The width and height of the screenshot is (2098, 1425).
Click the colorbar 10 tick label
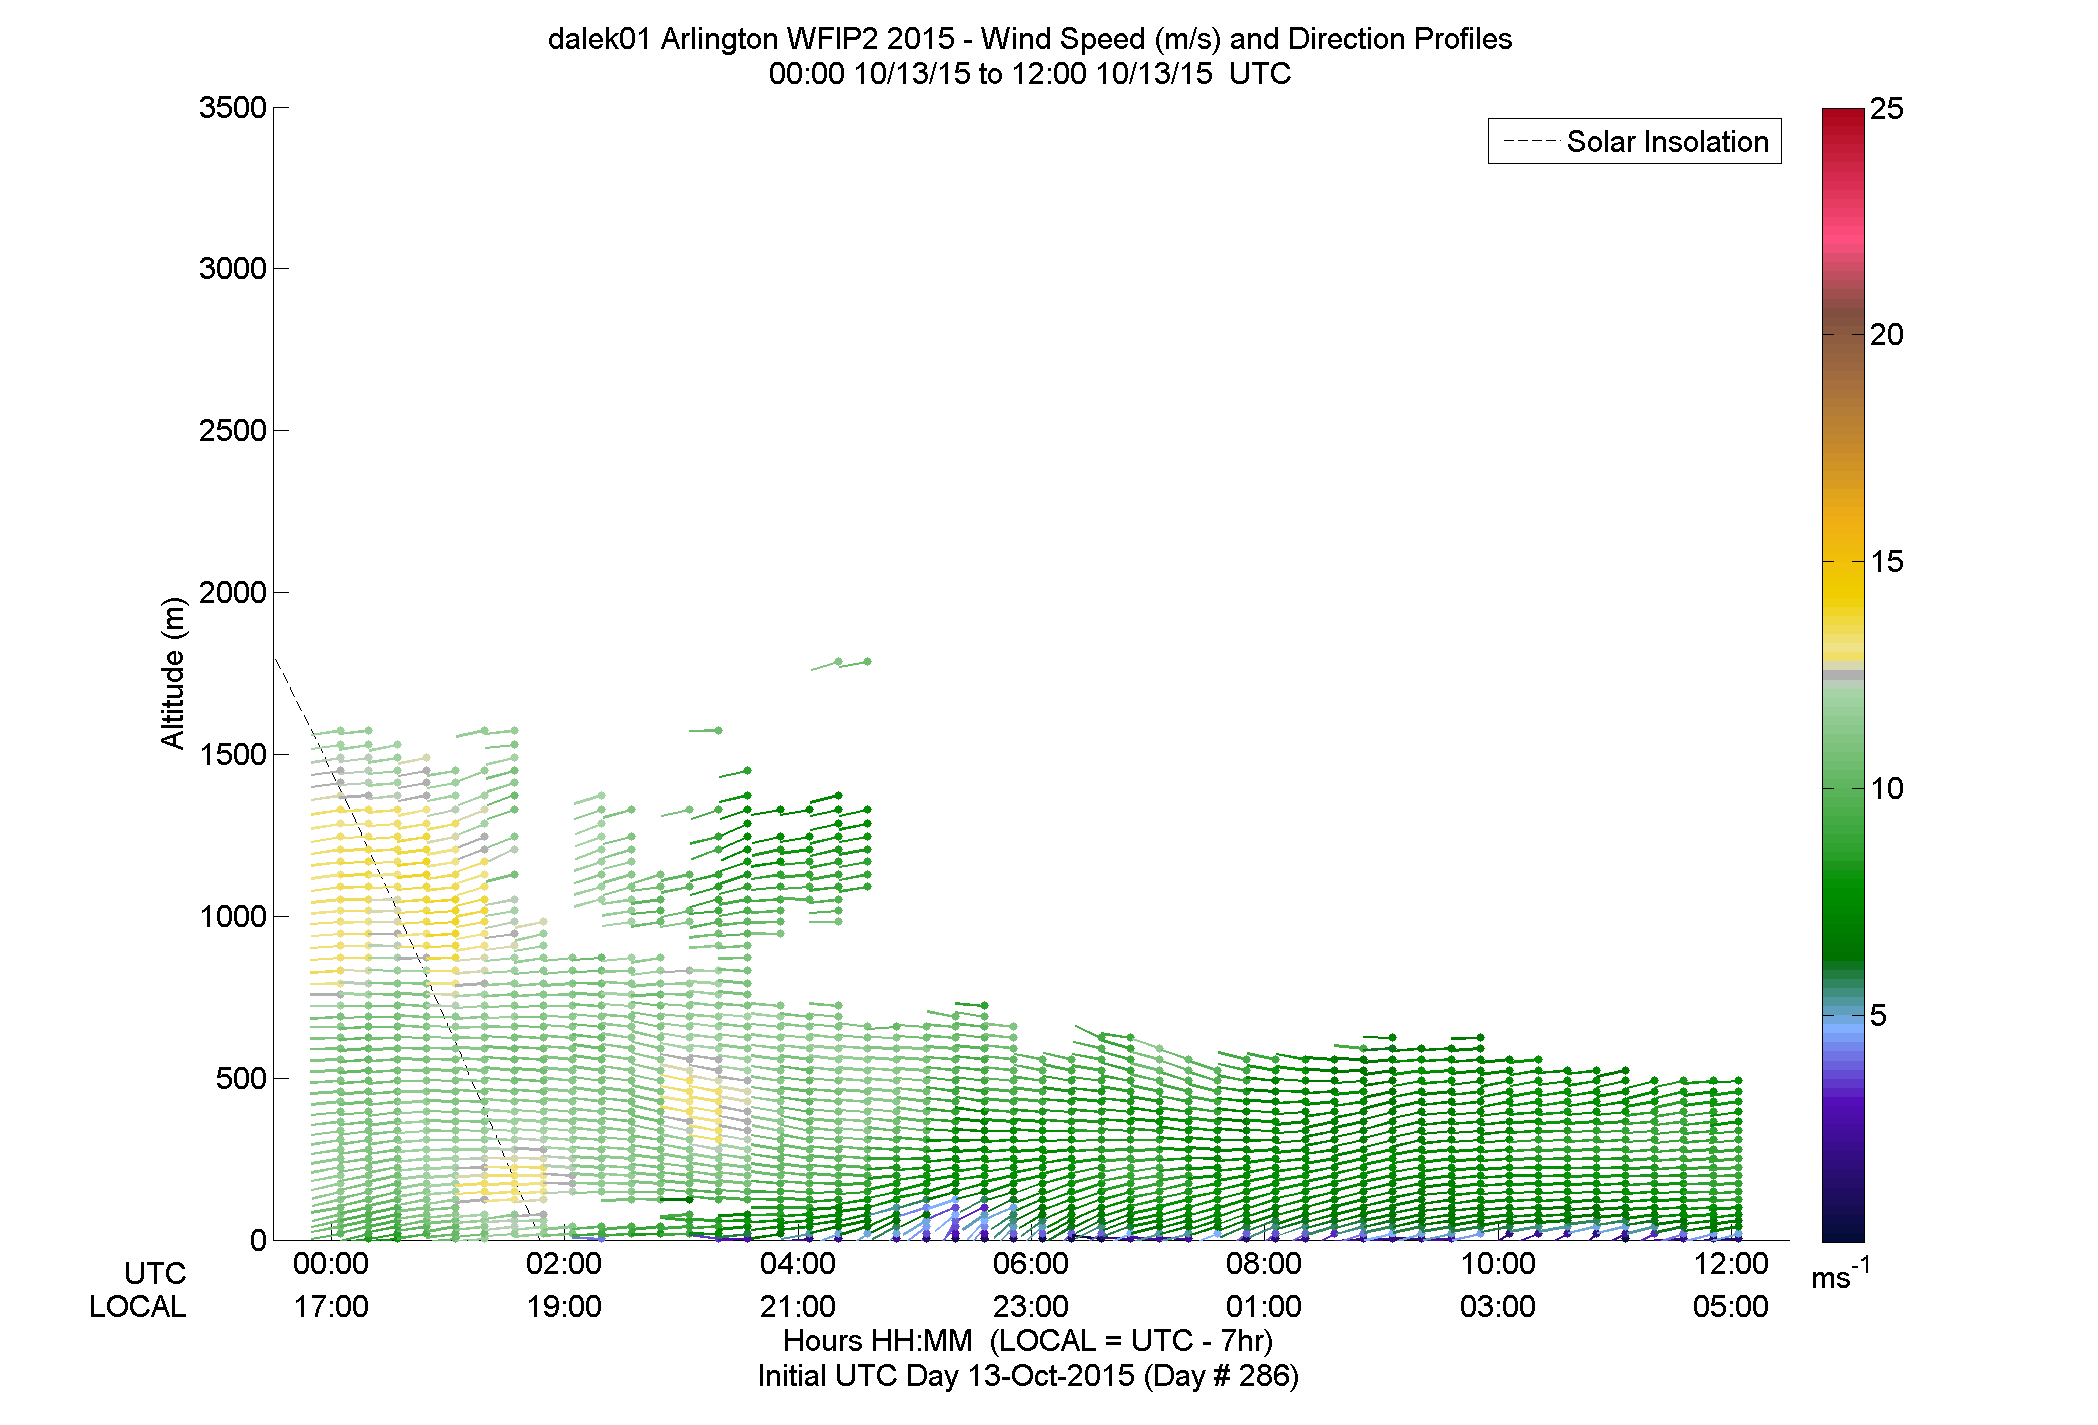click(x=1886, y=789)
